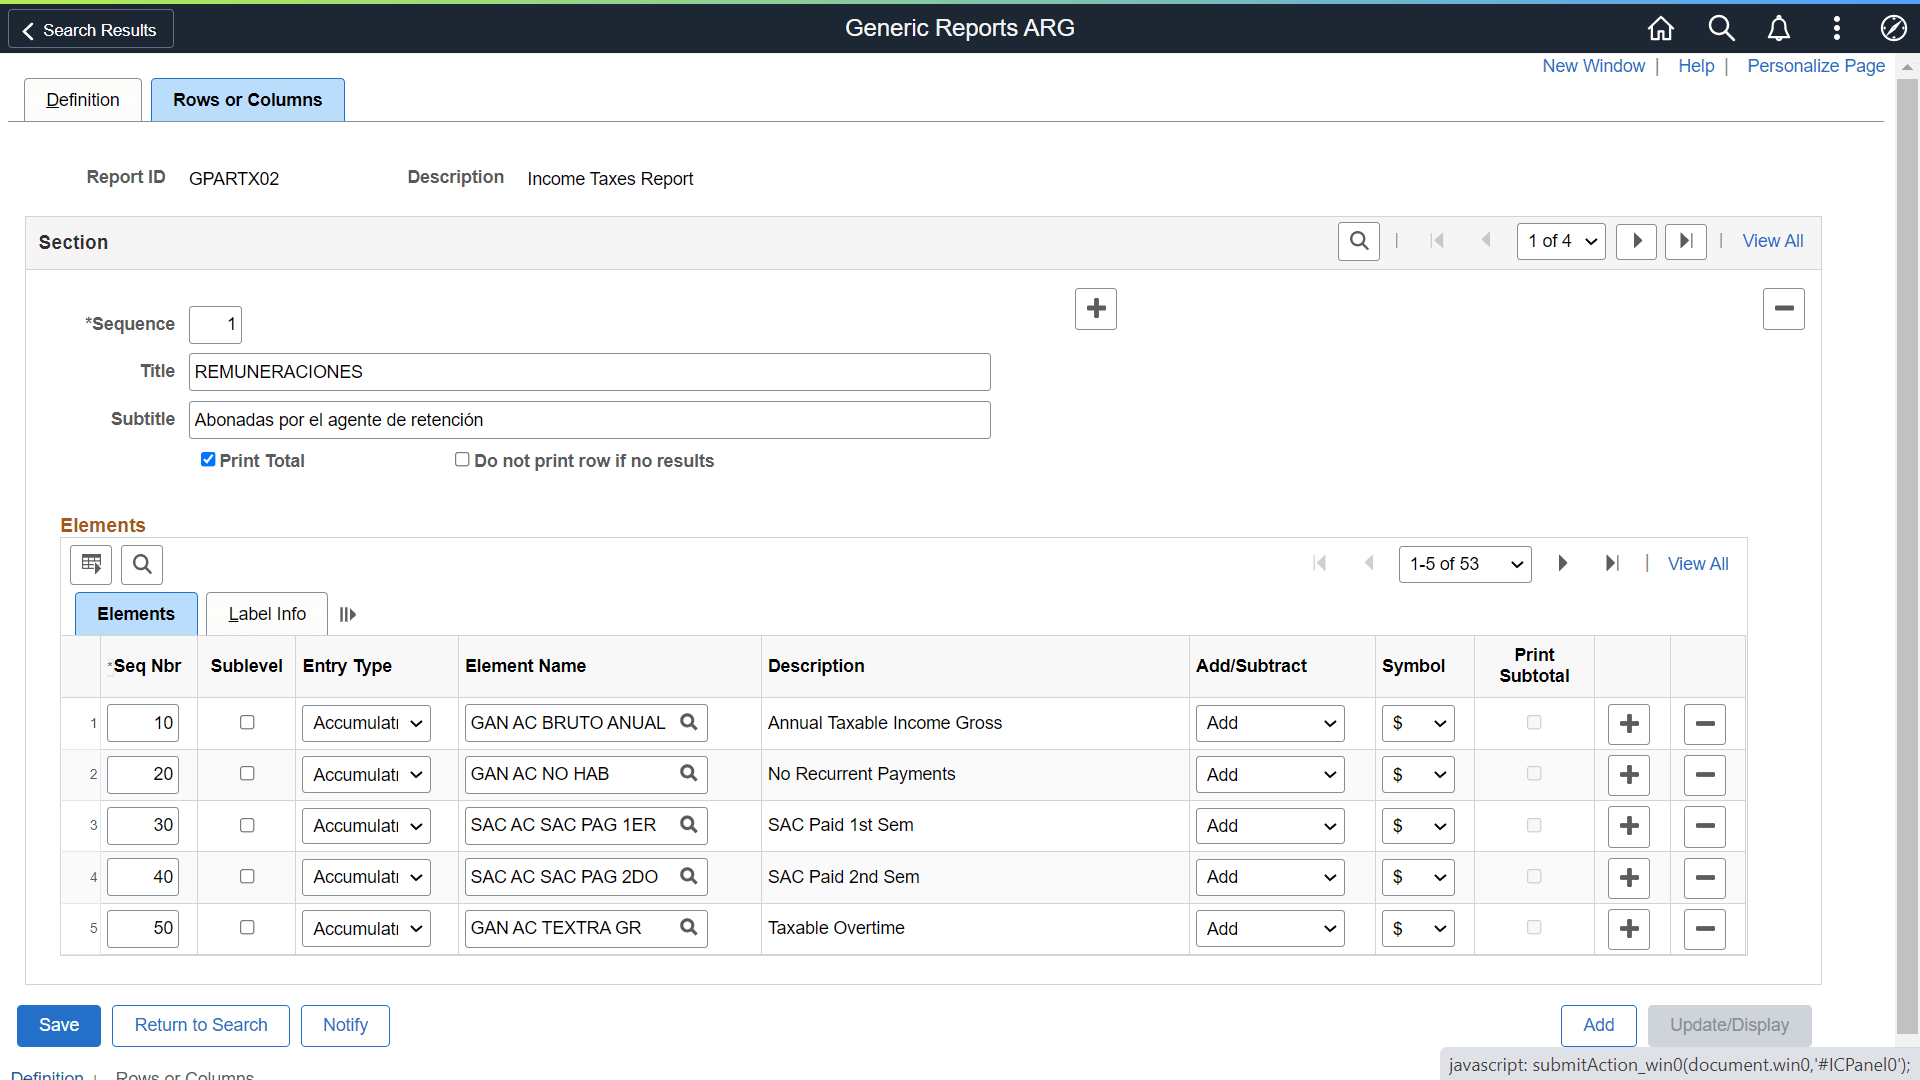Open Find in the Elements grid toolbar
The image size is (1920, 1080).
(141, 564)
